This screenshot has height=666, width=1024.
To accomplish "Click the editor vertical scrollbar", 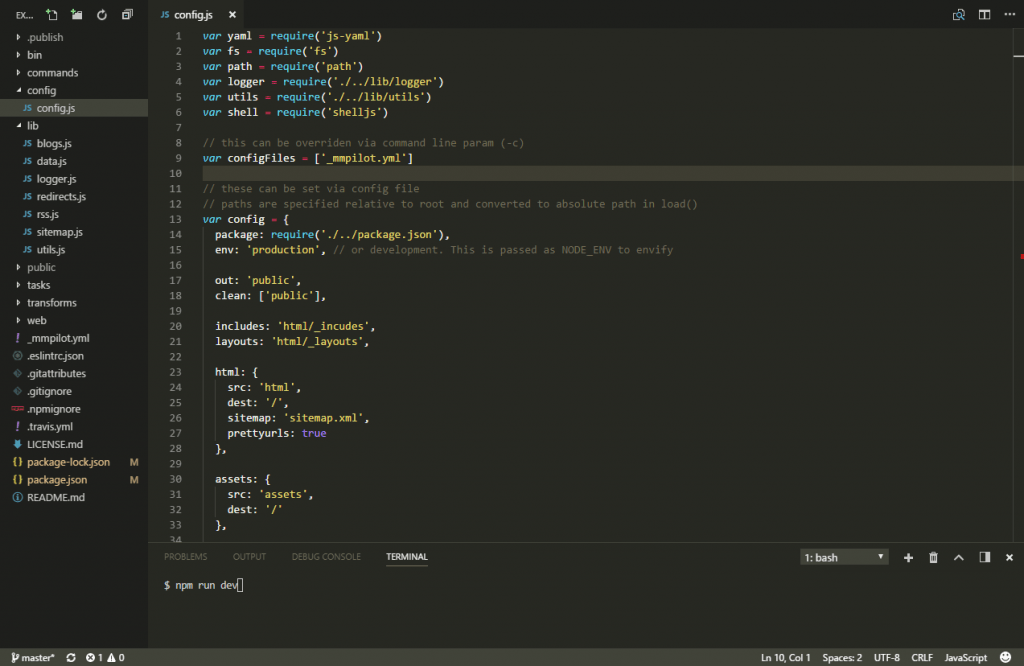I will pos(1018,285).
